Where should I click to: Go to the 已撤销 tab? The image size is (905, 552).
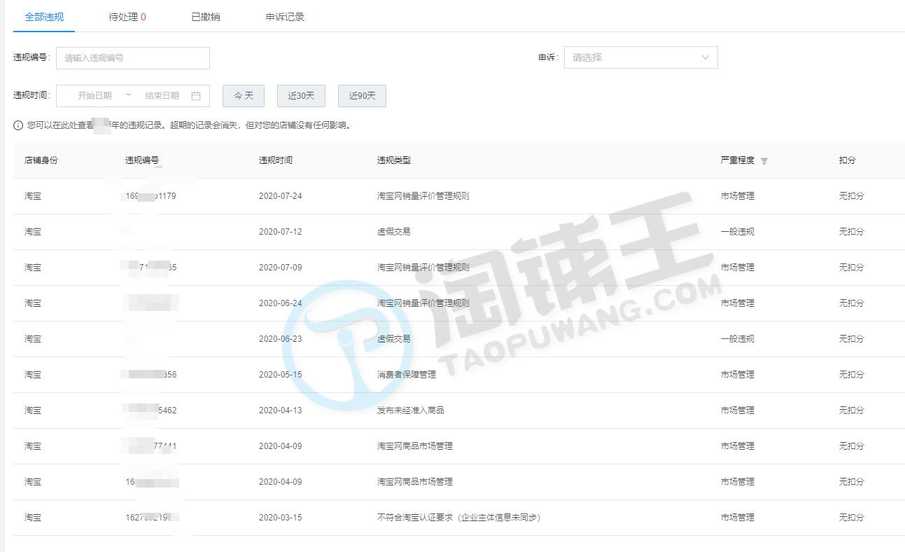click(205, 17)
